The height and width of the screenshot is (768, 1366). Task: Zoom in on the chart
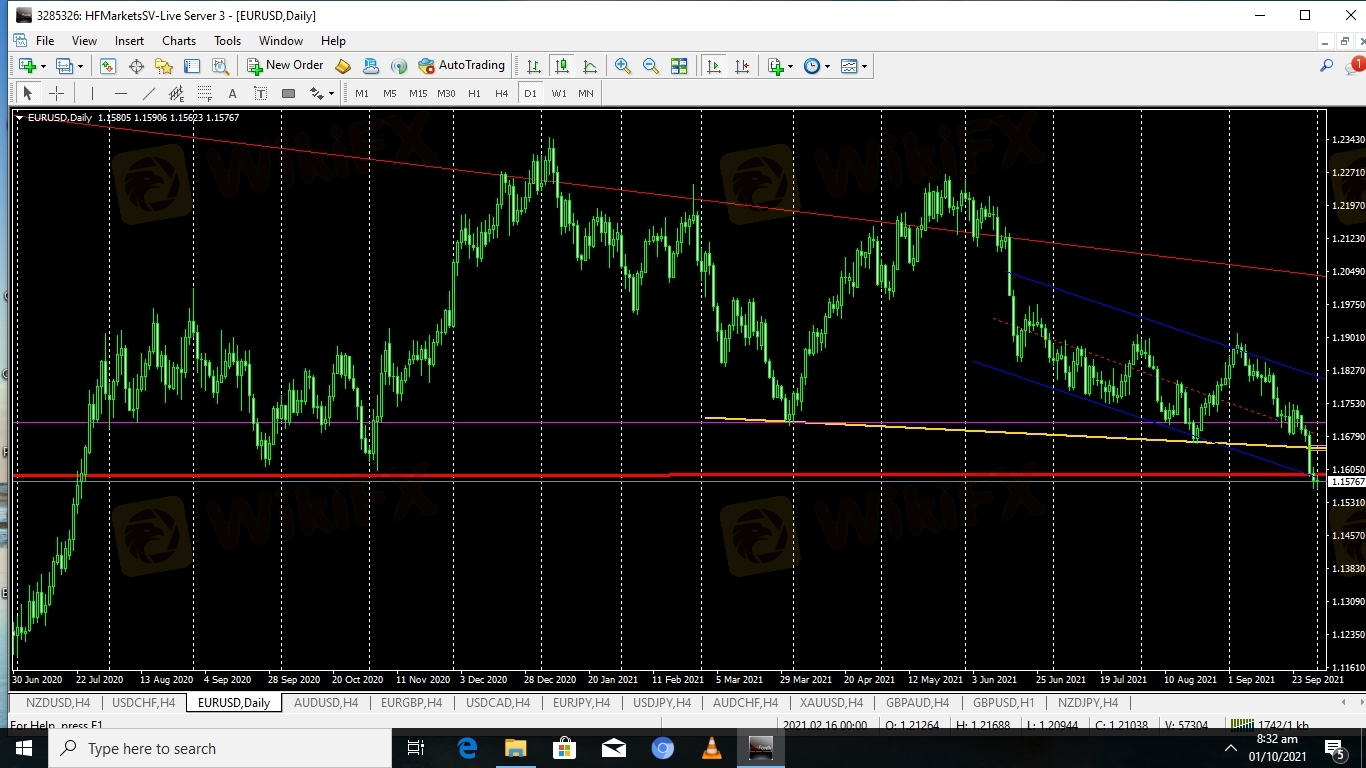[623, 66]
